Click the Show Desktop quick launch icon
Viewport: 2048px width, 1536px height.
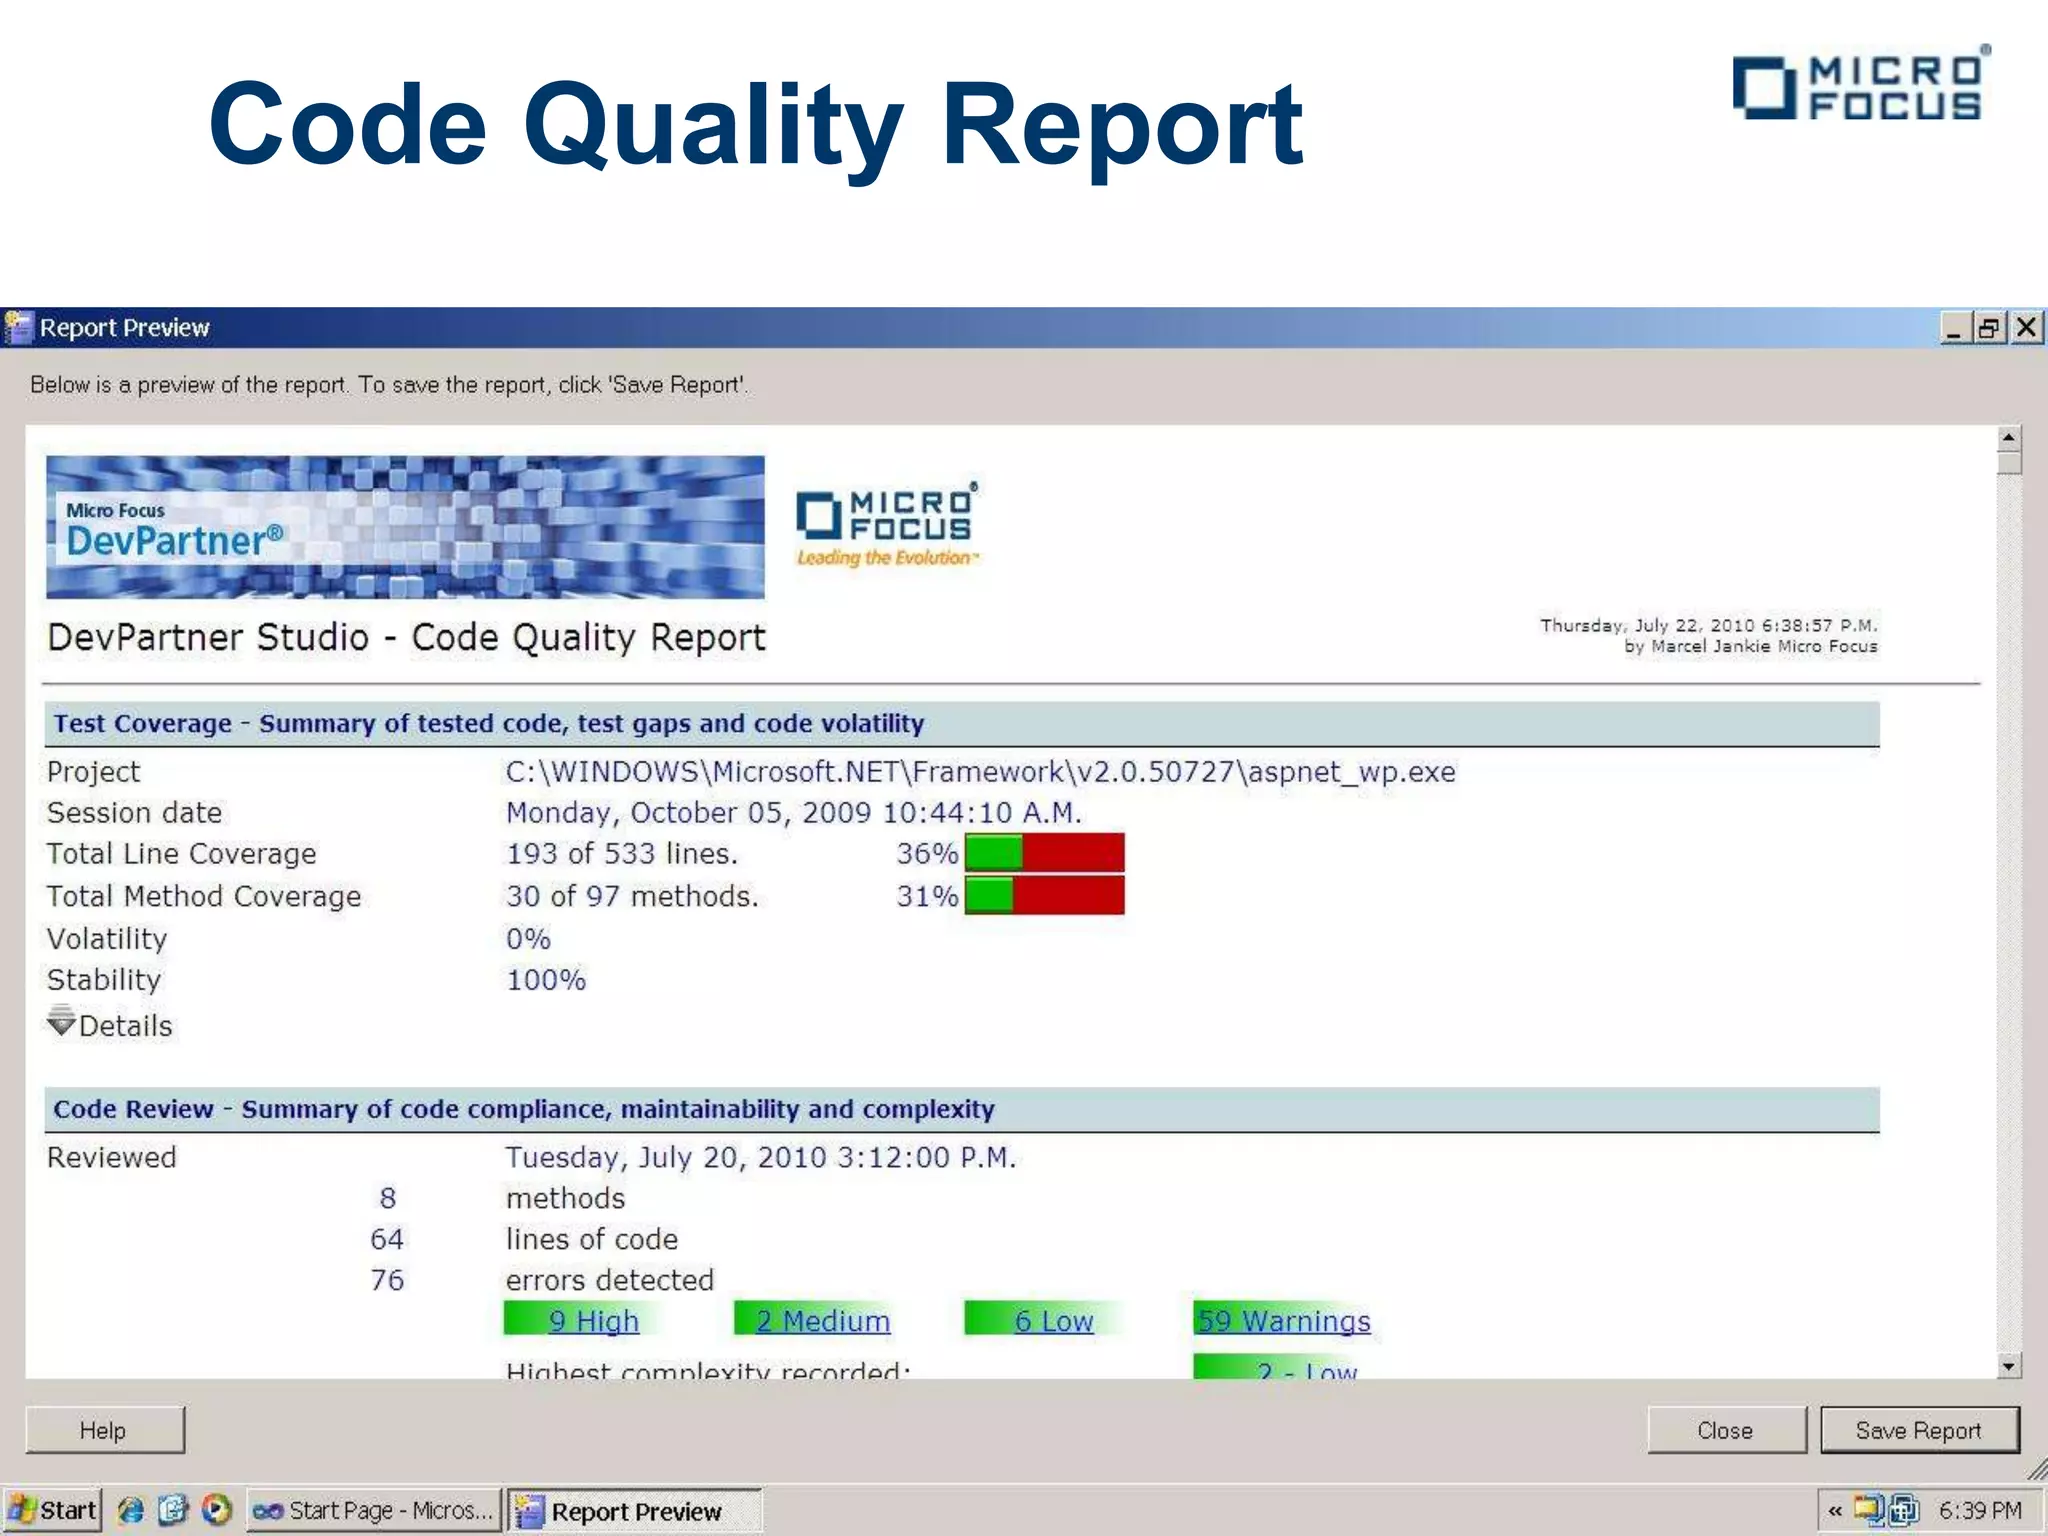[173, 1510]
